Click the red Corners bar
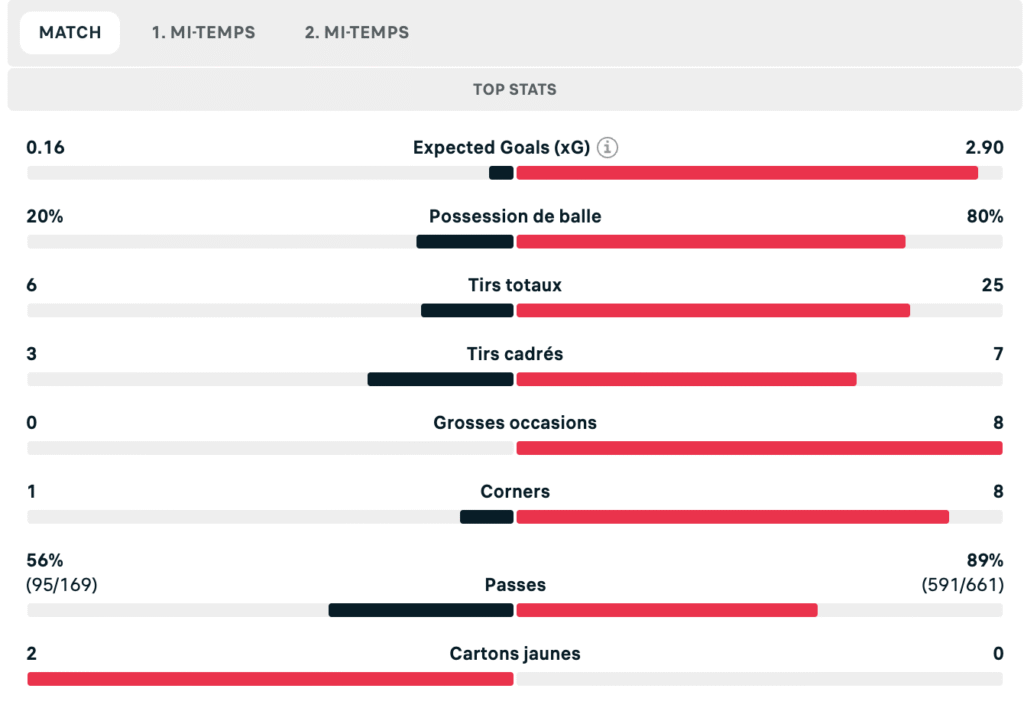Viewport: 1024px width, 708px height. coord(732,517)
